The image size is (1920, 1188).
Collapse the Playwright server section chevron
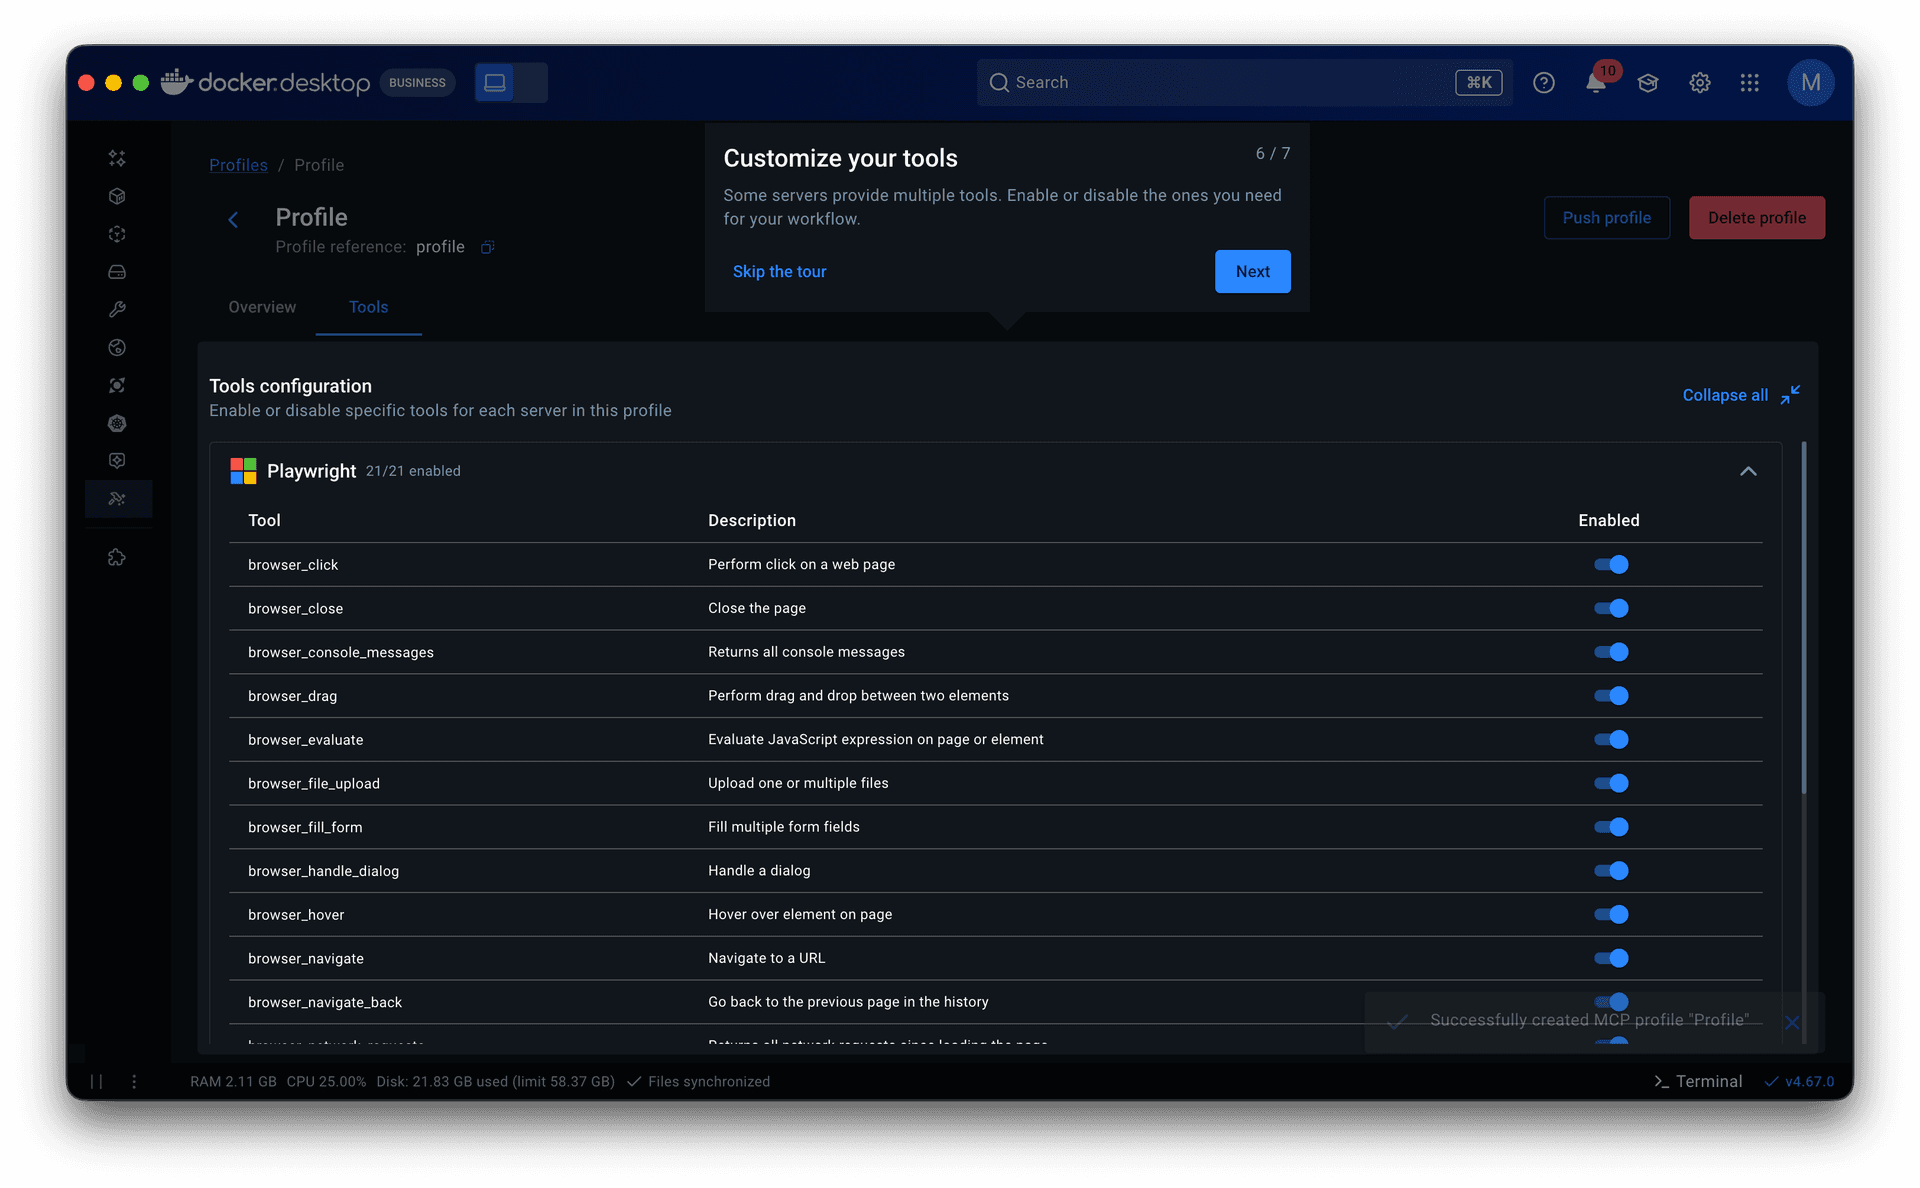1747,471
